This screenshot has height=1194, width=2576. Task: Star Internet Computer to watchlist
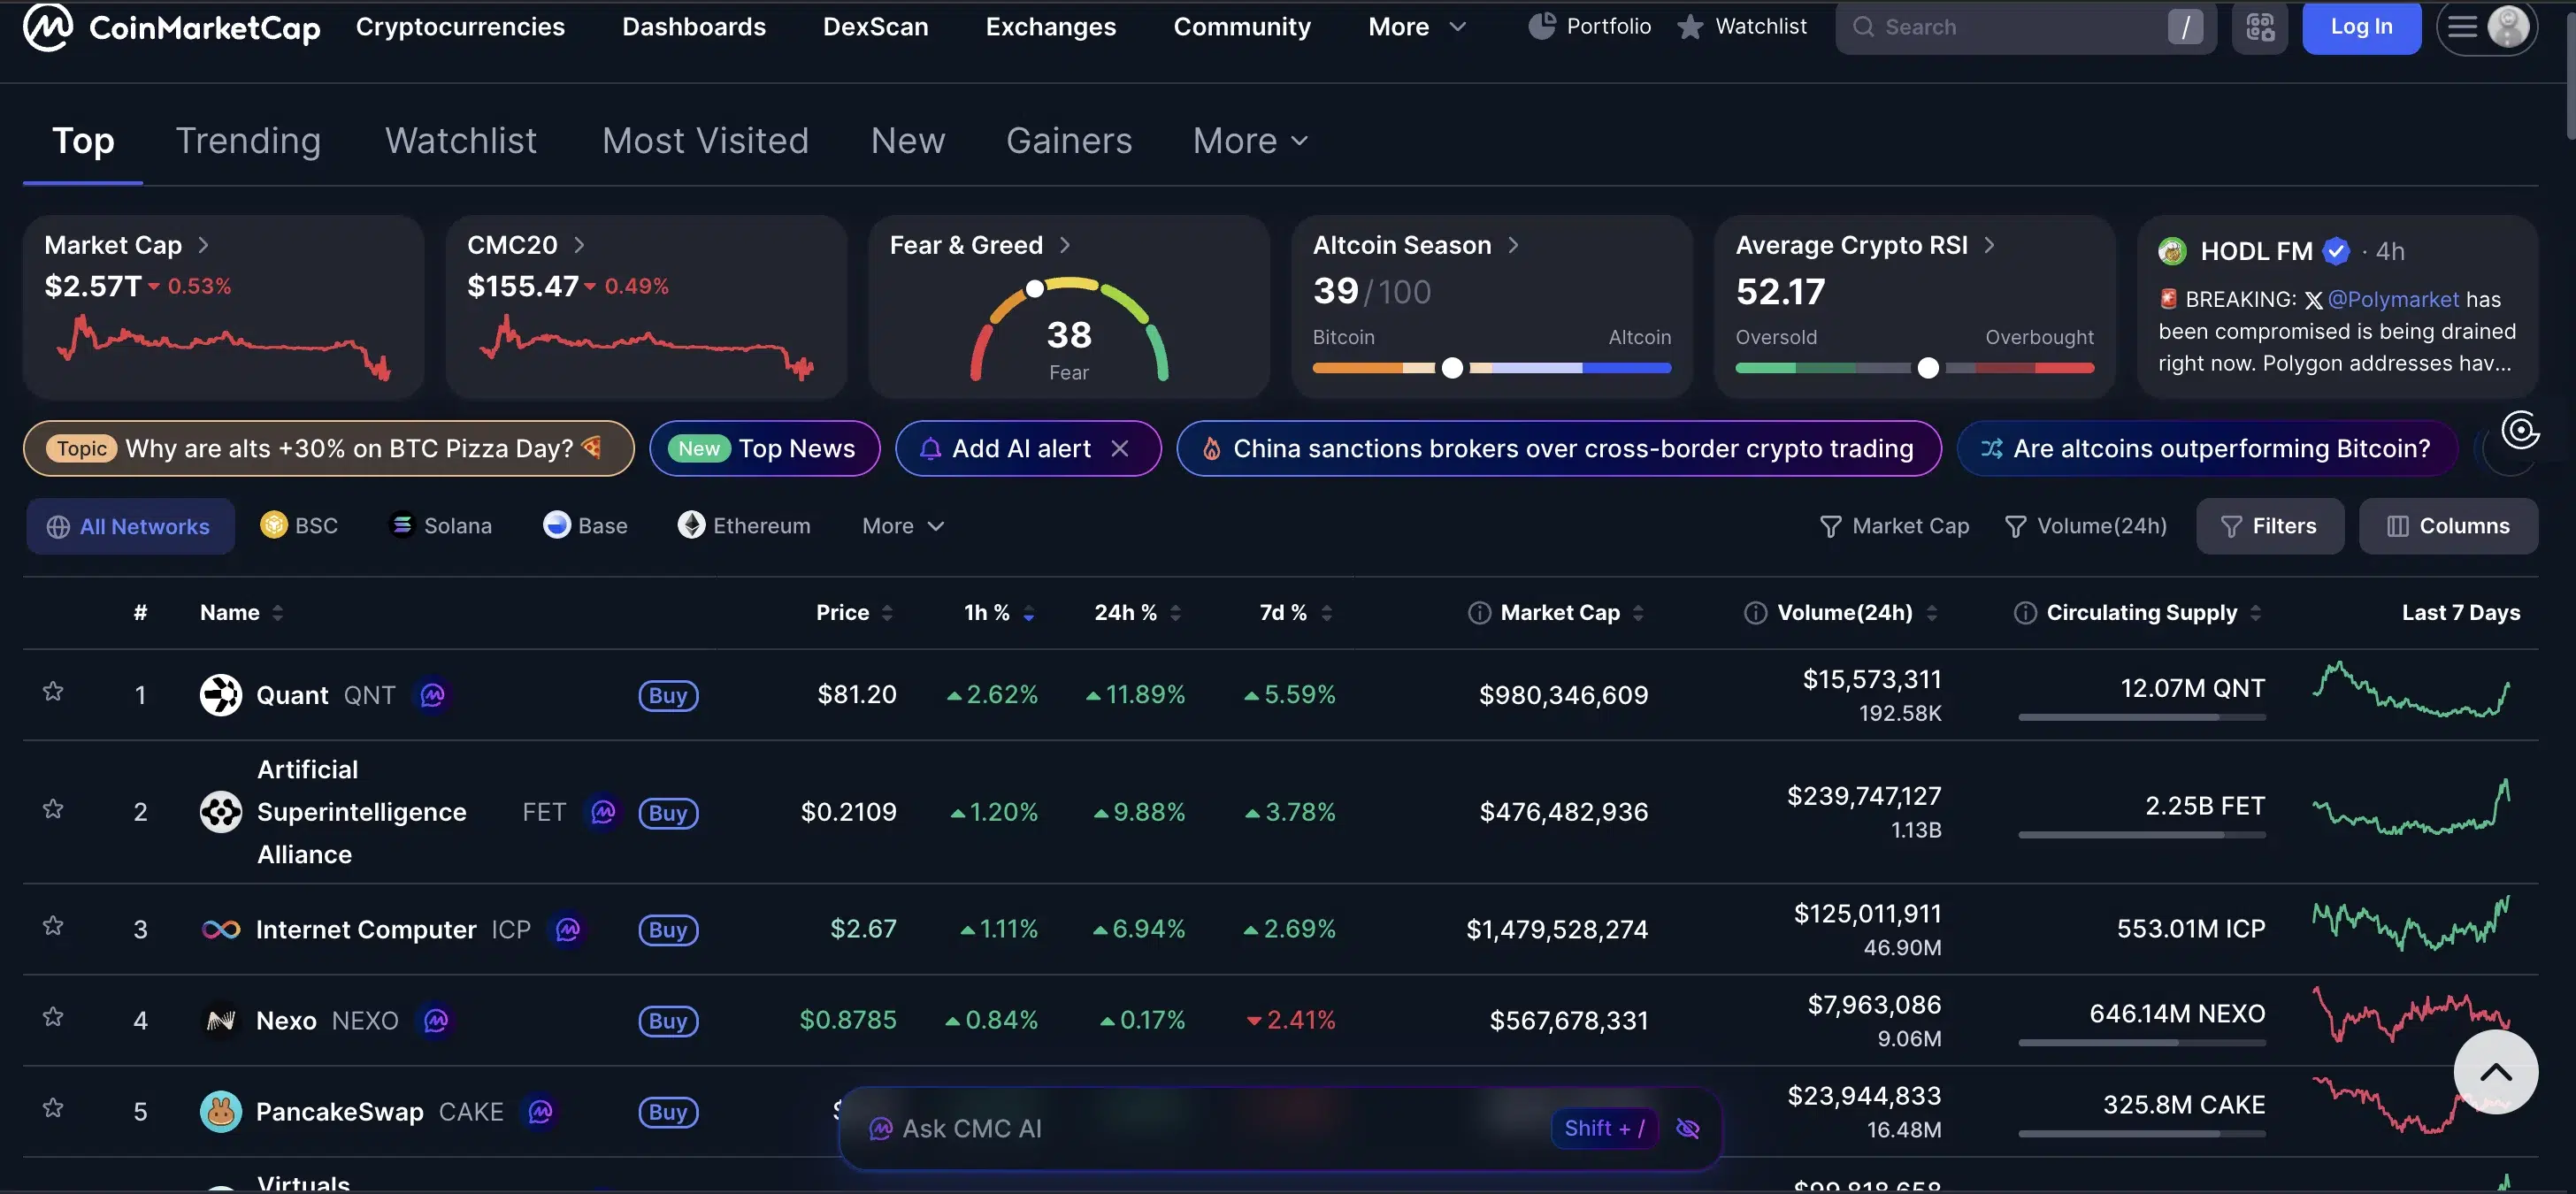coord(53,927)
